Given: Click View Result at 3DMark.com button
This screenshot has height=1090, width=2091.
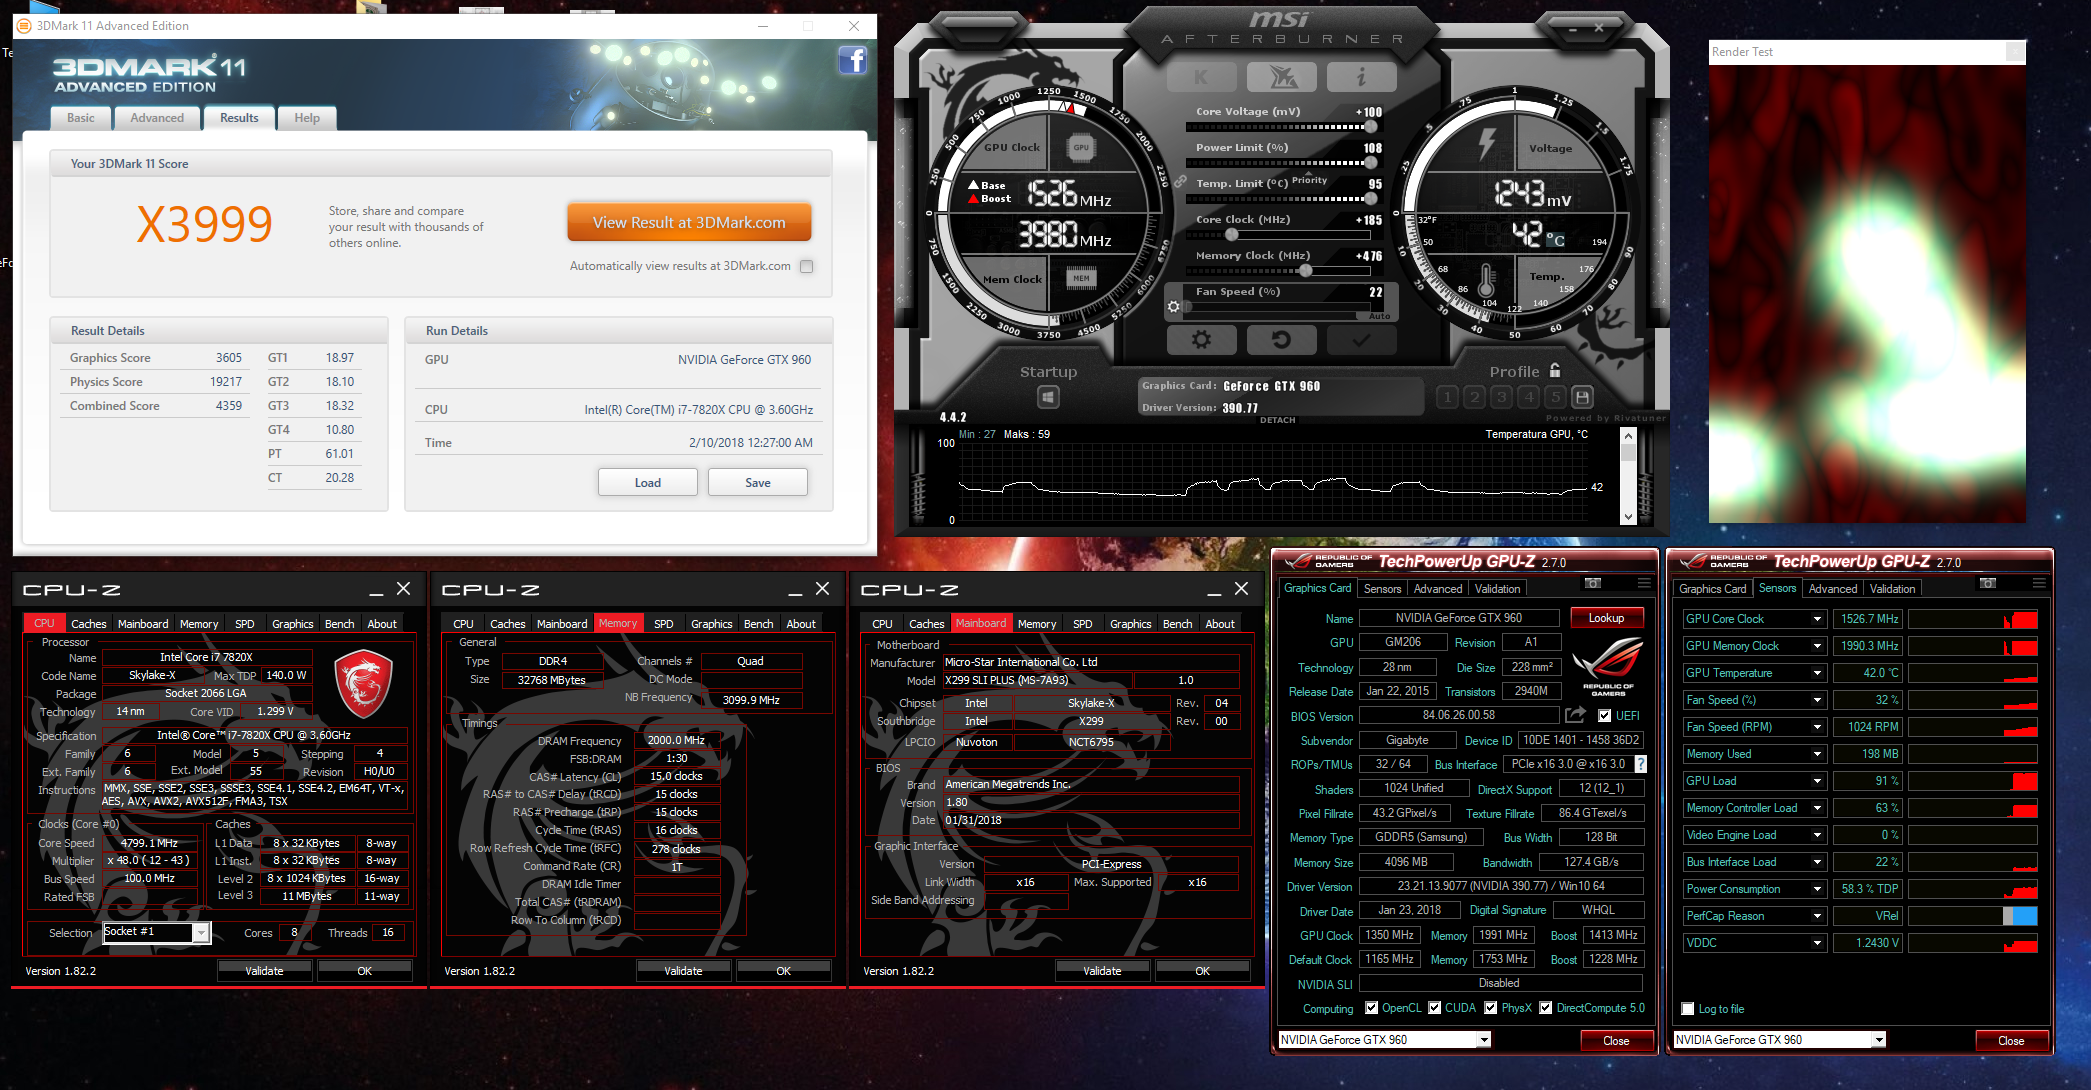Looking at the screenshot, I should 689,222.
